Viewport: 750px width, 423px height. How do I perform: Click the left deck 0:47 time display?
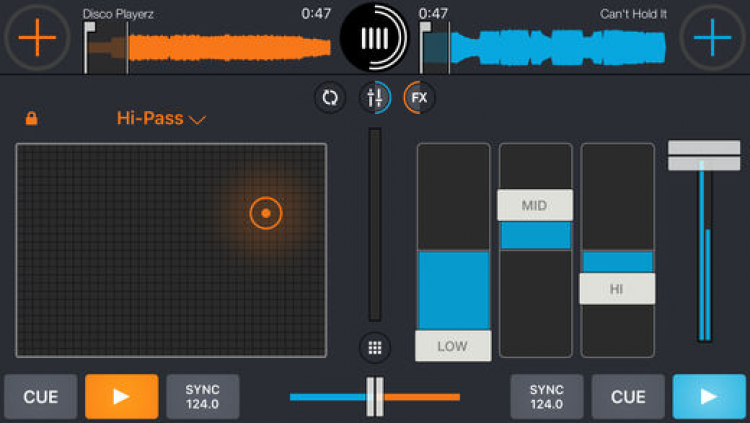[x=316, y=13]
